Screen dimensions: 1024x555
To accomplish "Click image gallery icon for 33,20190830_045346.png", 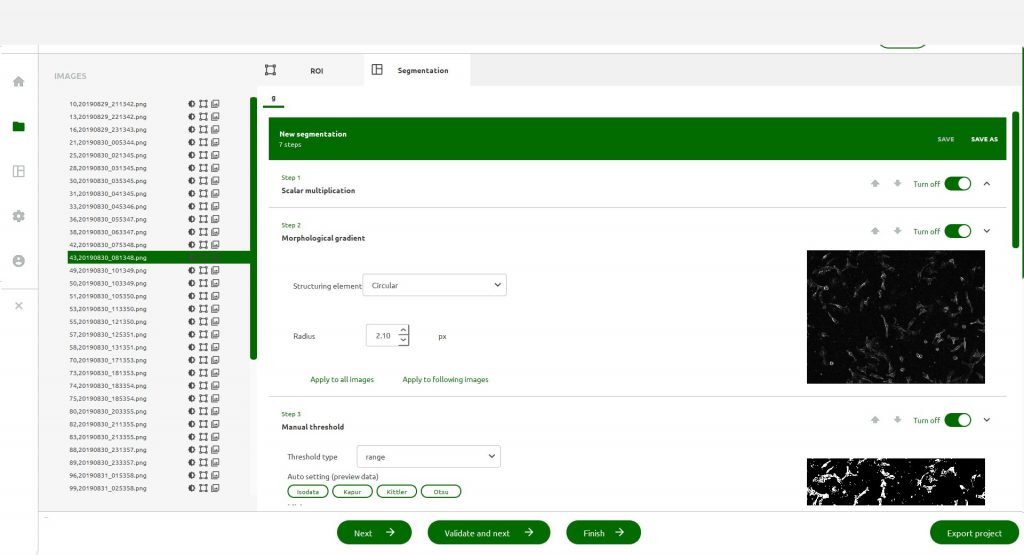I will (215, 206).
